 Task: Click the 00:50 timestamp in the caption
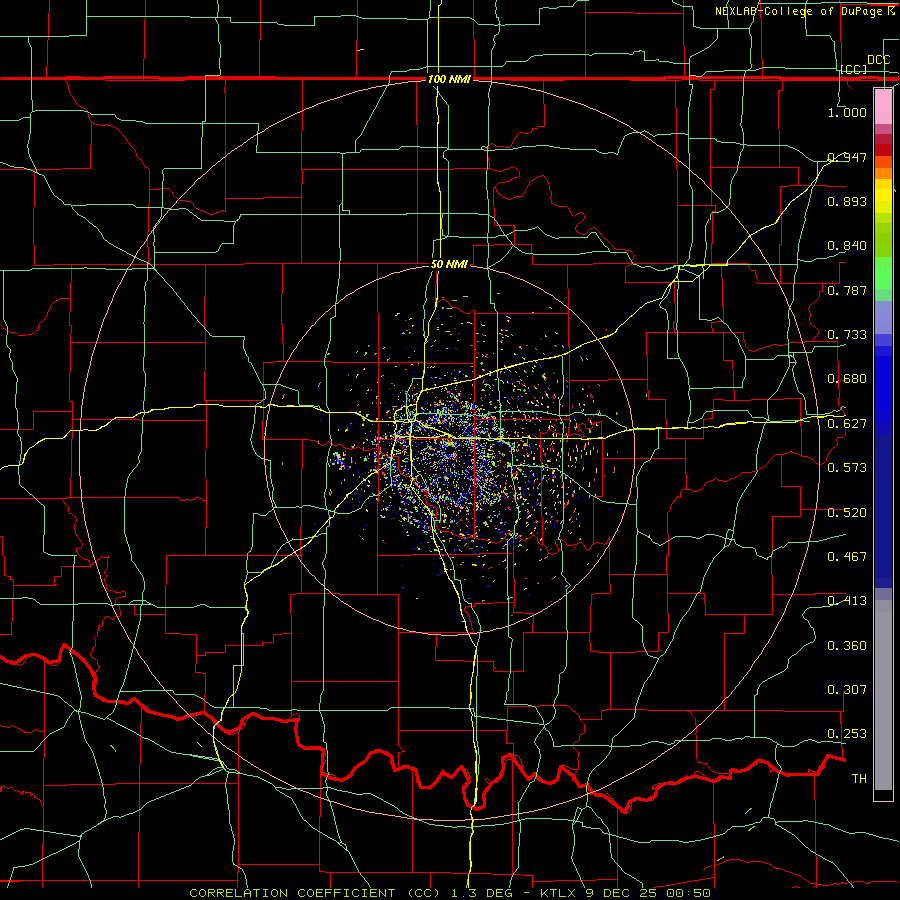coord(689,893)
